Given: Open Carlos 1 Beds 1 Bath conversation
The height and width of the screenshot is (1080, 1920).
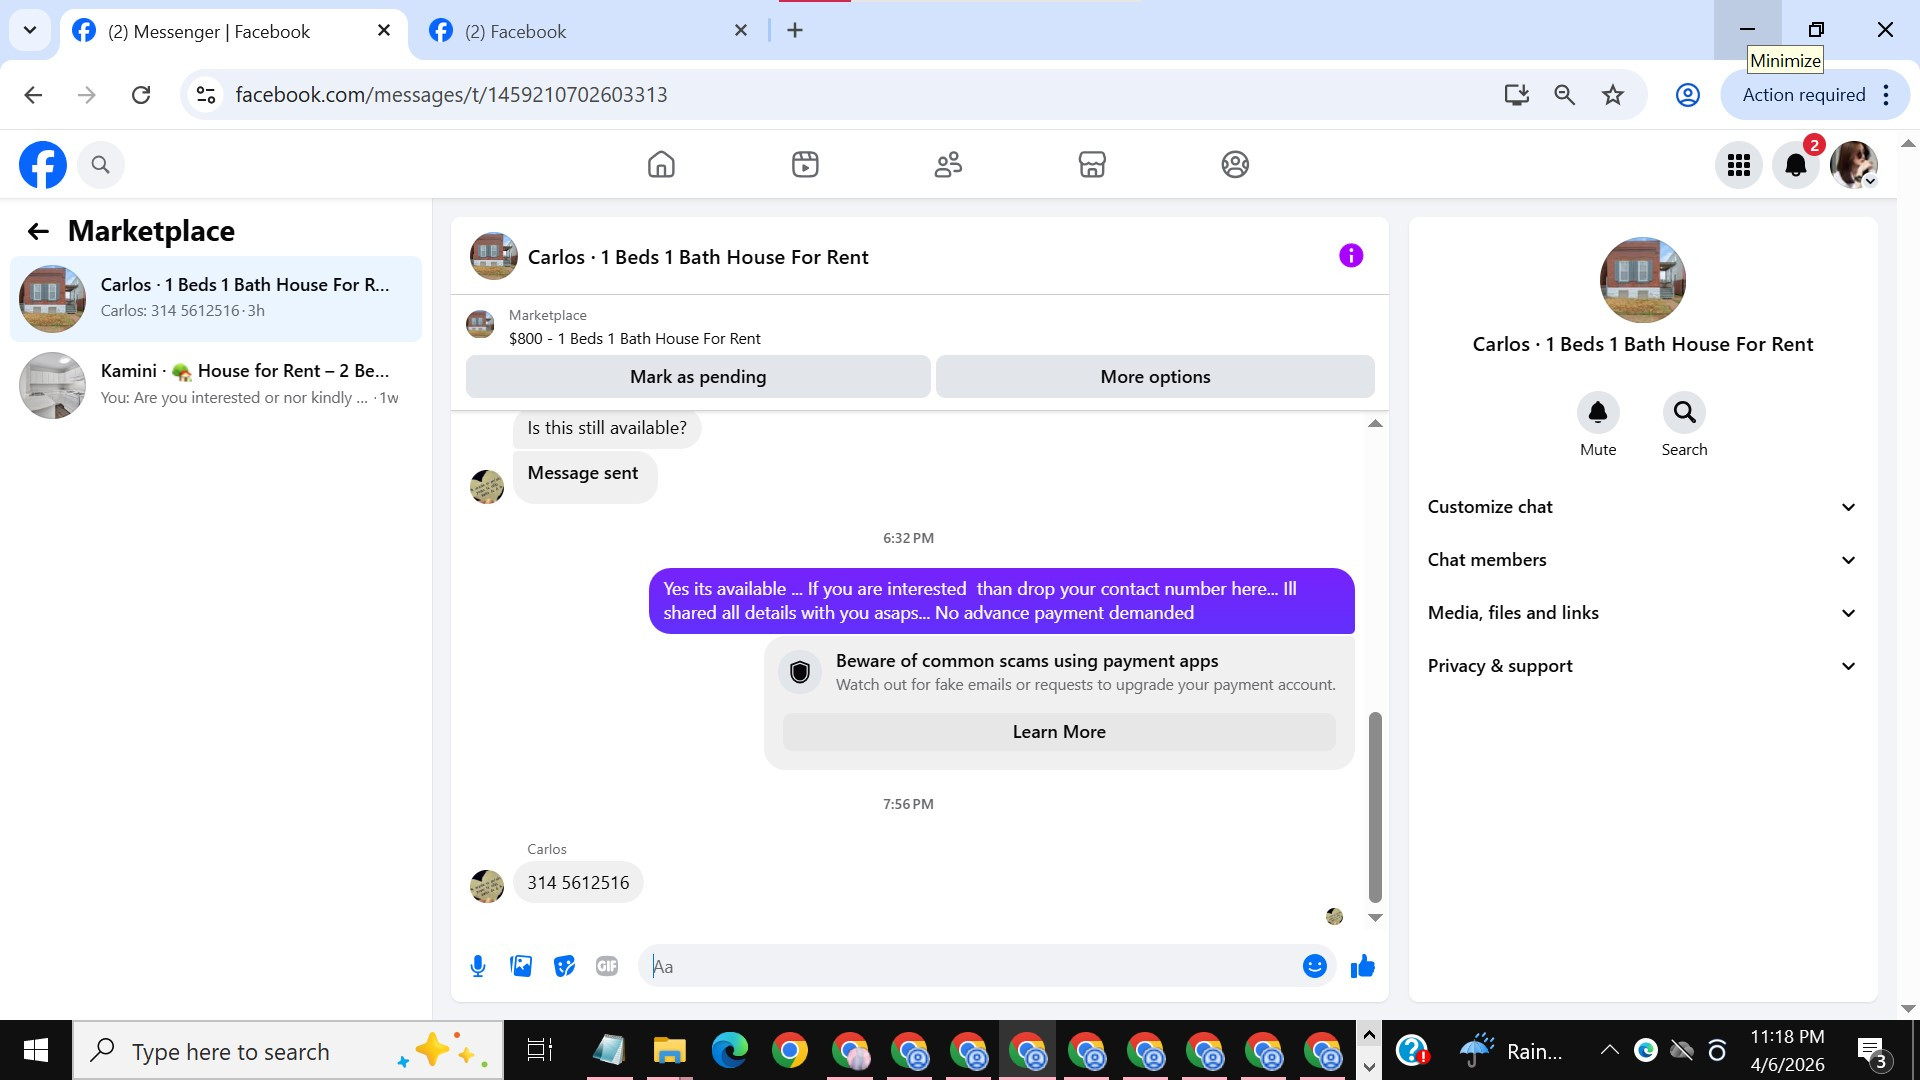Looking at the screenshot, I should [216, 298].
